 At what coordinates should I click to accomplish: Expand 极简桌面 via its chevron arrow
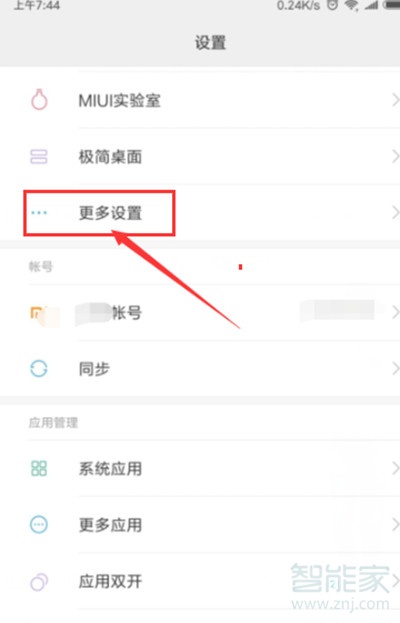pos(395,157)
